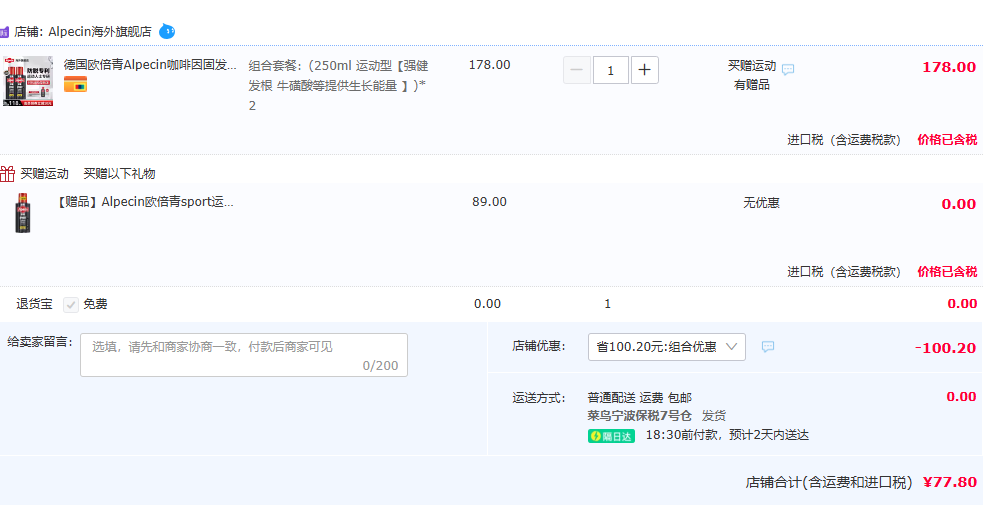Decrease quantity with the minus button
The image size is (989, 505).
[x=576, y=70]
